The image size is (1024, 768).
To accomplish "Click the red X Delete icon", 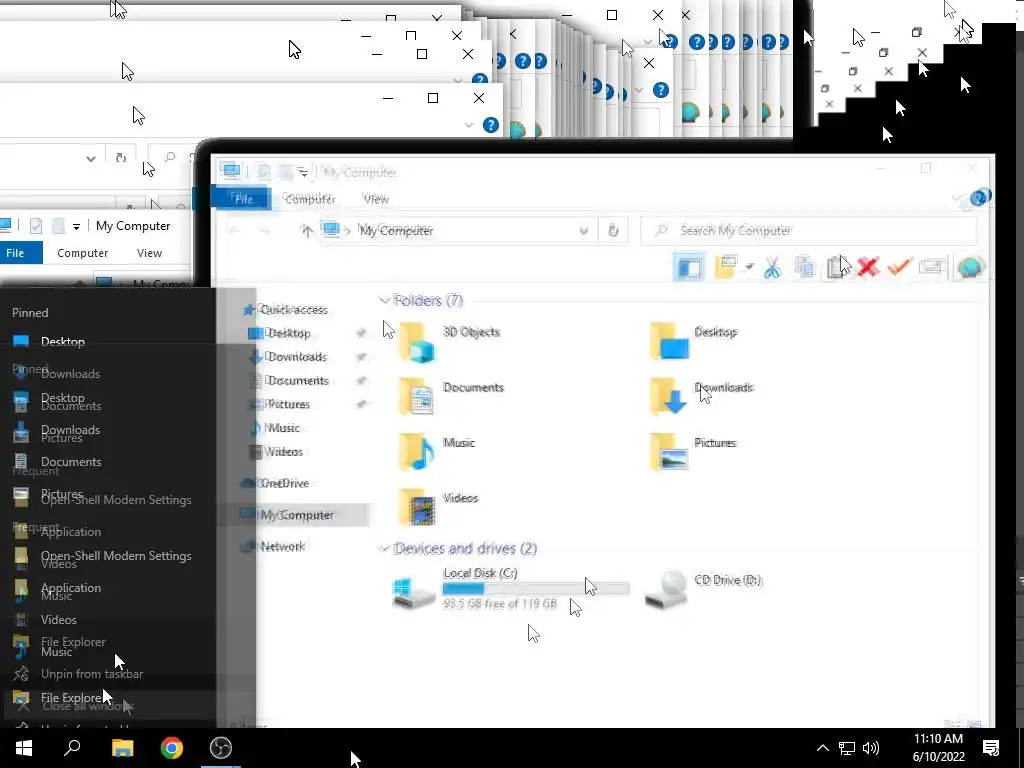I will 868,267.
